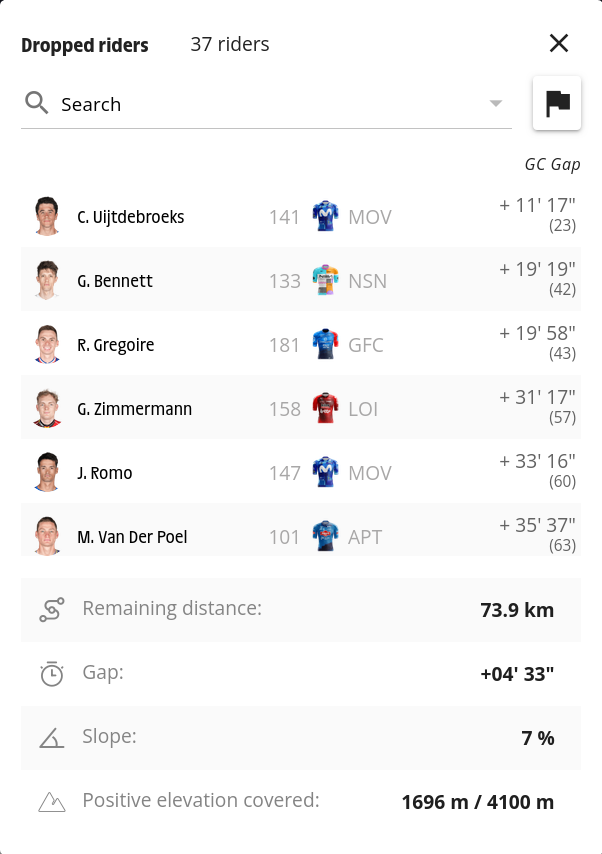Click the flag button beside search

pyautogui.click(x=557, y=103)
